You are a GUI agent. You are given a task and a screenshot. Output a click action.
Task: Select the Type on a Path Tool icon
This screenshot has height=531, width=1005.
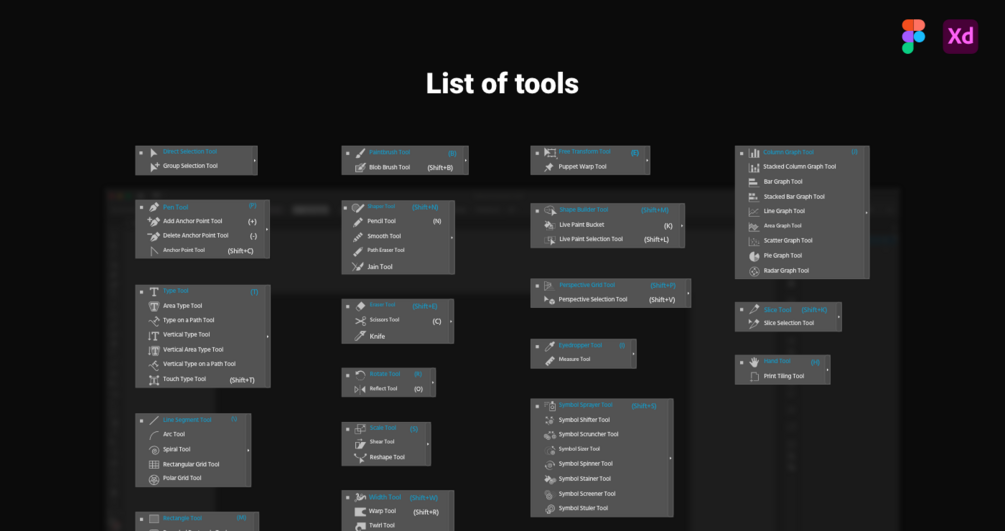point(154,321)
